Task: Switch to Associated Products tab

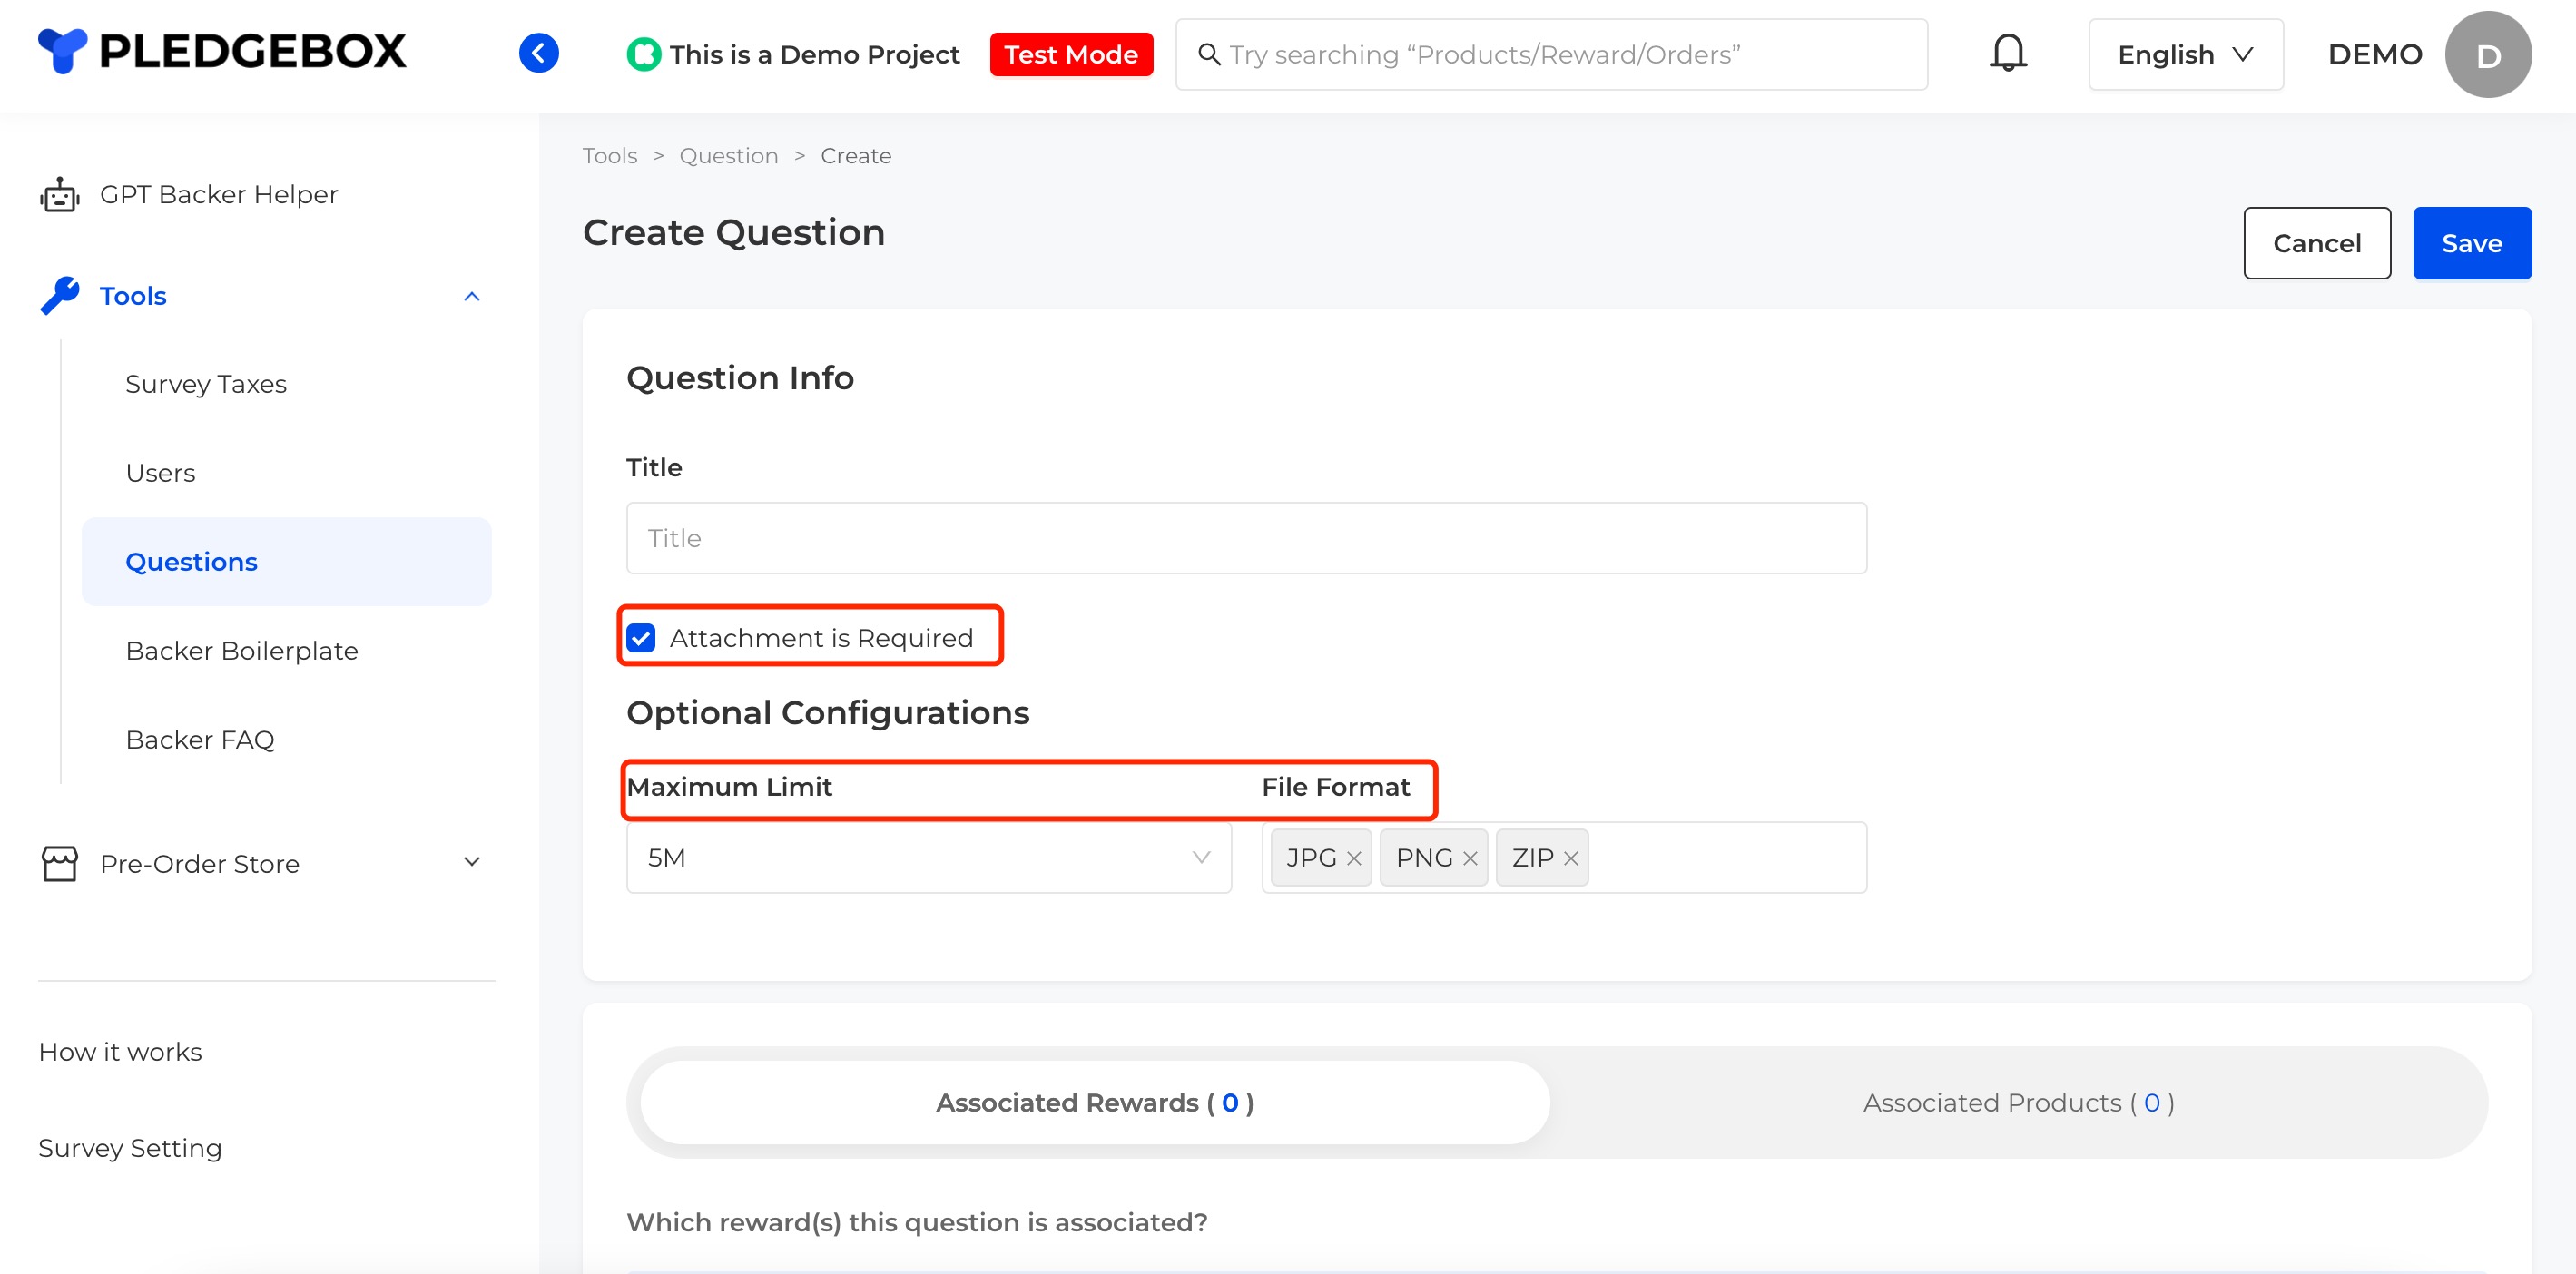Action: coord(2018,1102)
